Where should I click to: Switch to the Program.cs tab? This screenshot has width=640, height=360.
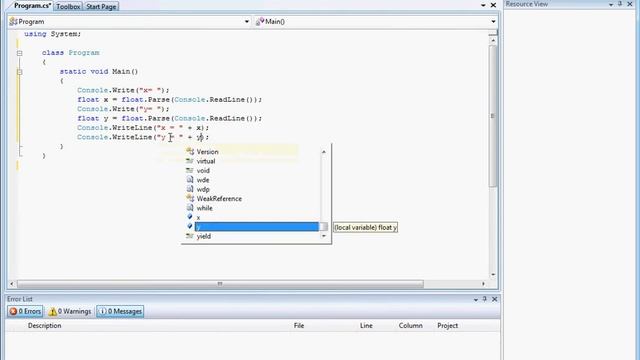click(32, 6)
